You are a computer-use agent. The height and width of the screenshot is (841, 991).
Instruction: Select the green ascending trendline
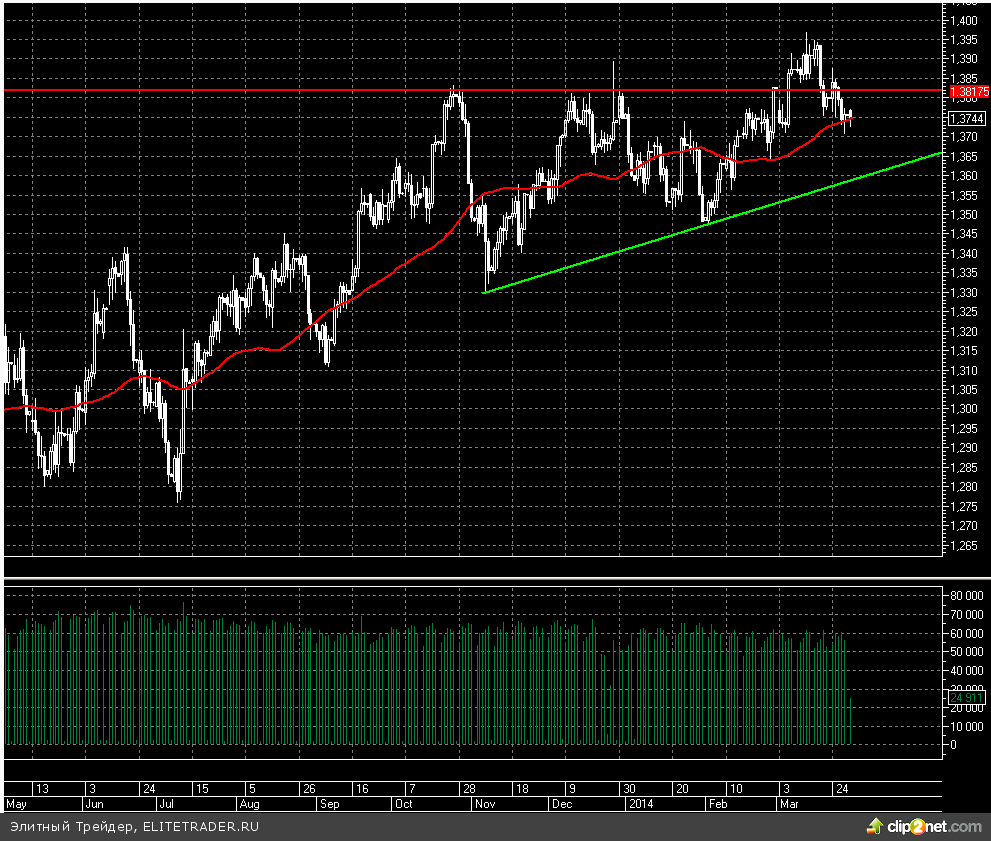pos(700,225)
